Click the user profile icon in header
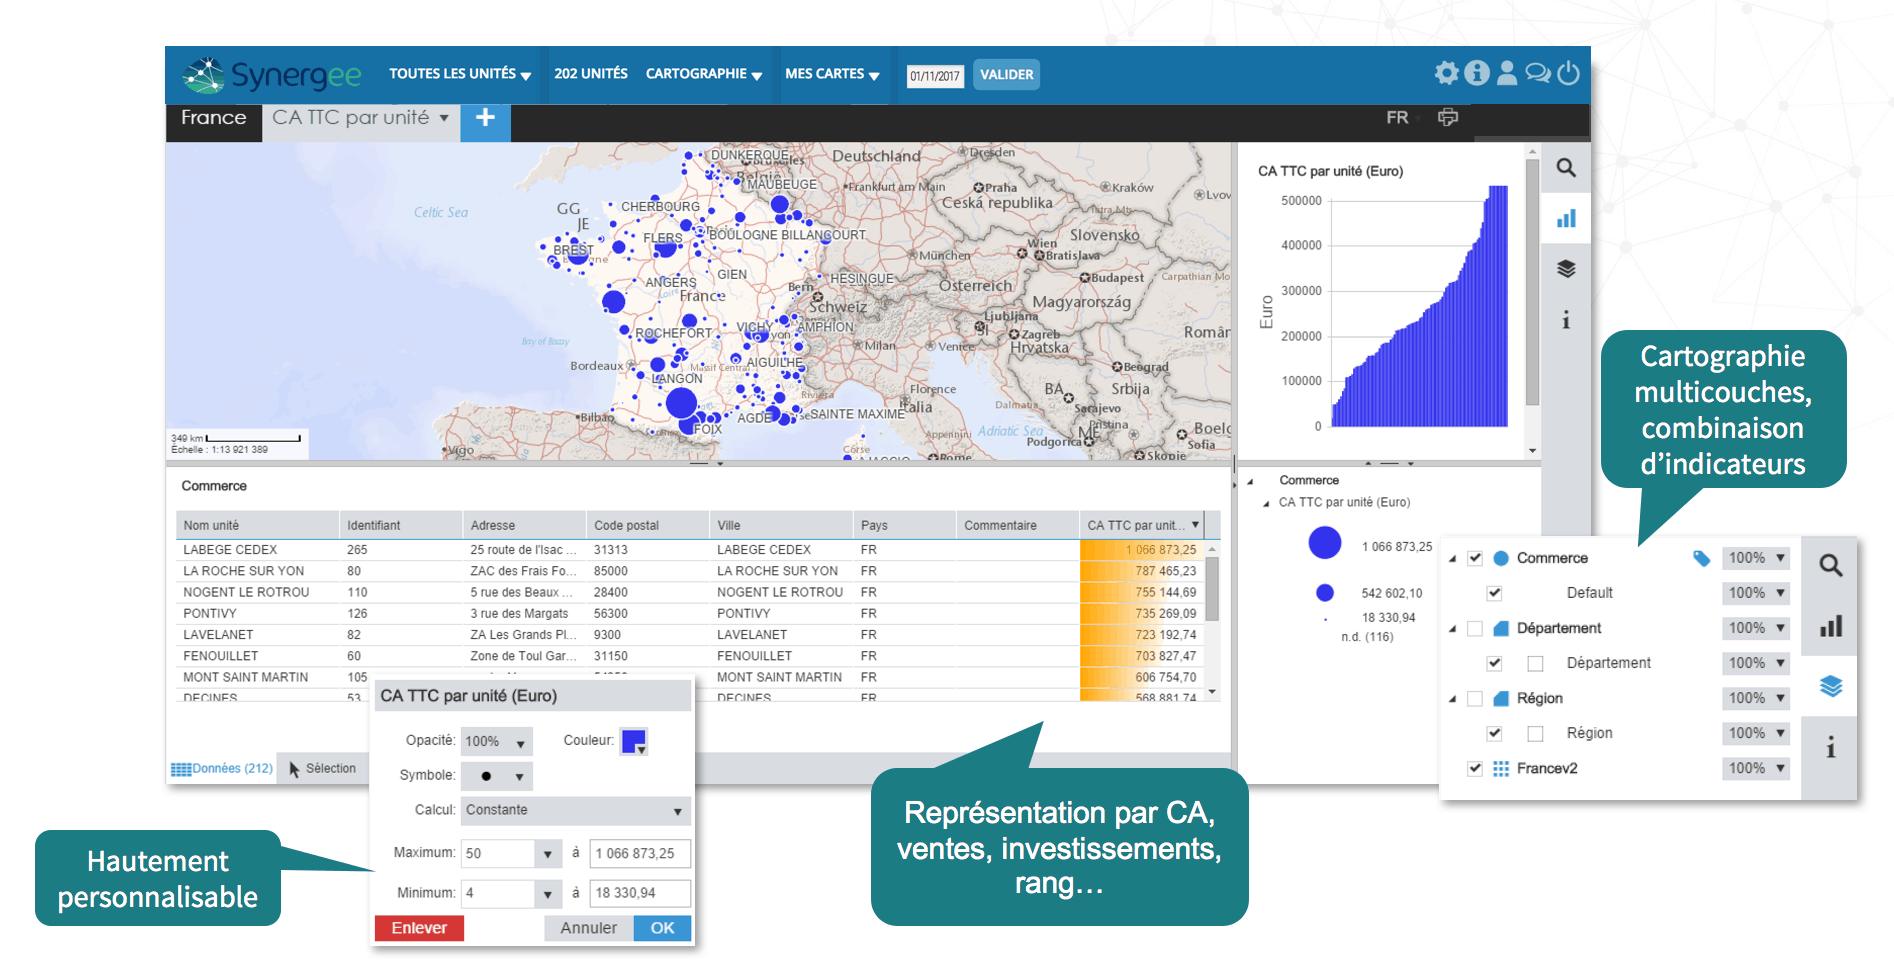This screenshot has width=1894, height=974. point(1507,73)
